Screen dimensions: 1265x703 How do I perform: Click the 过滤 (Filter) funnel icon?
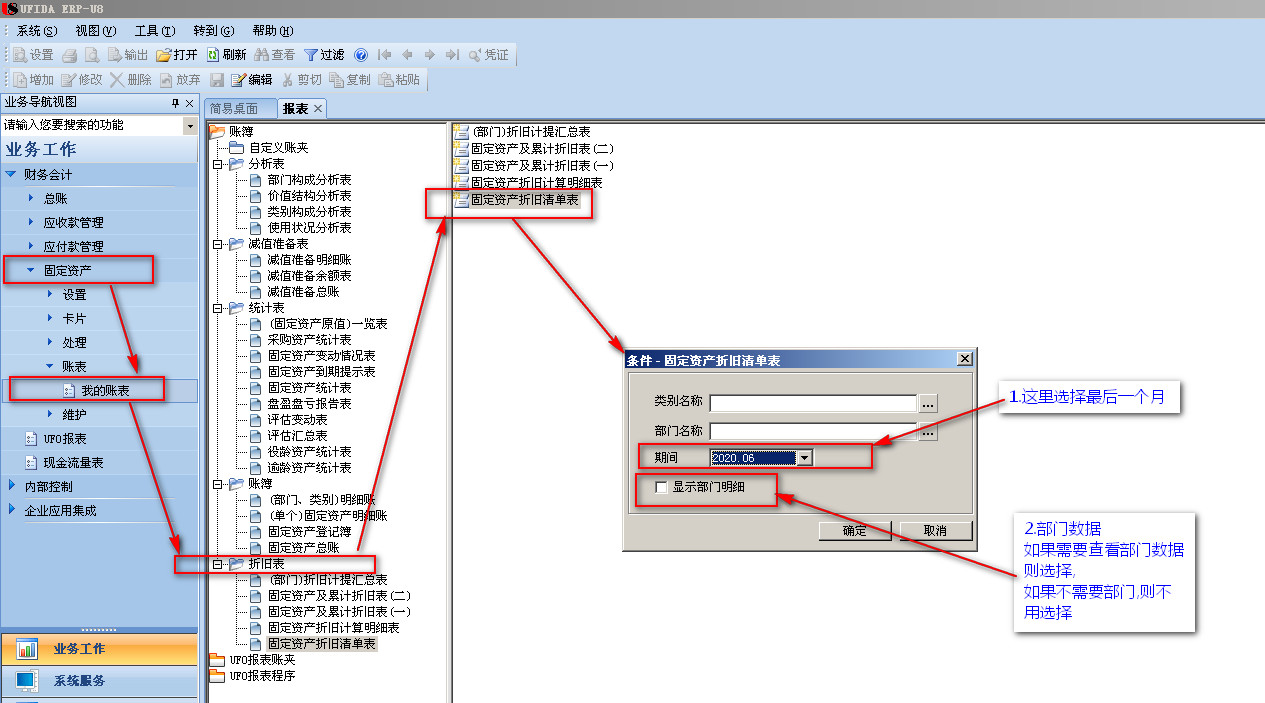tap(311, 55)
